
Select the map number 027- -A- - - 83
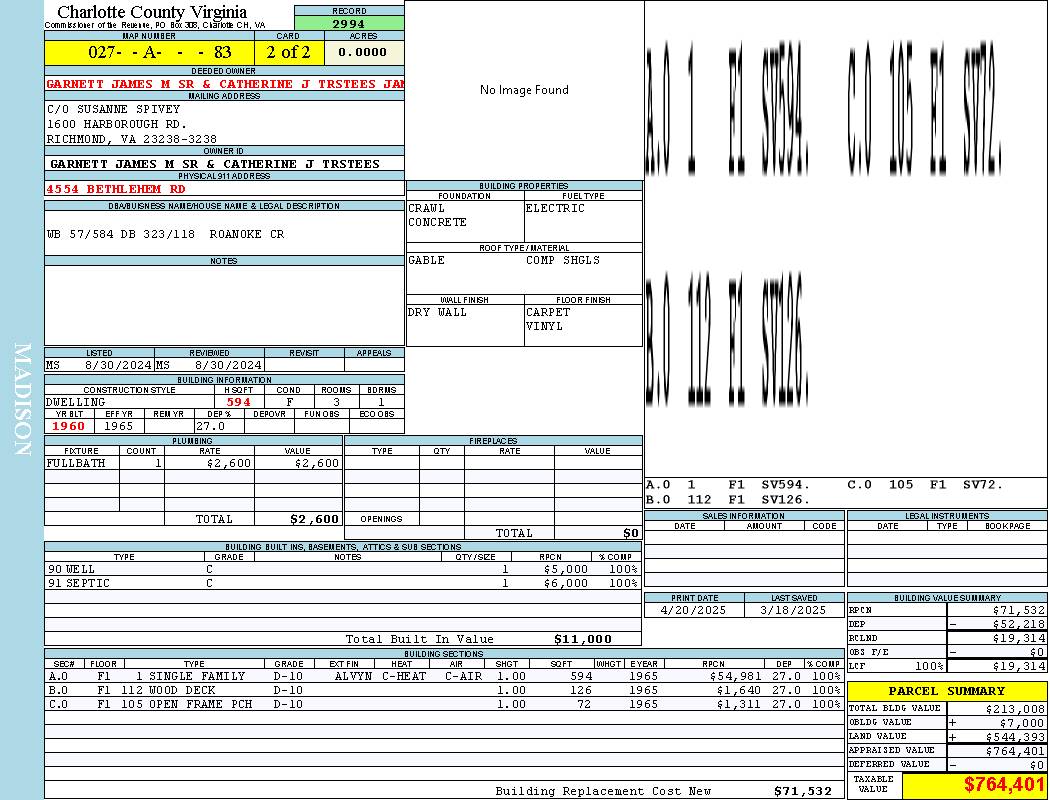[160, 52]
